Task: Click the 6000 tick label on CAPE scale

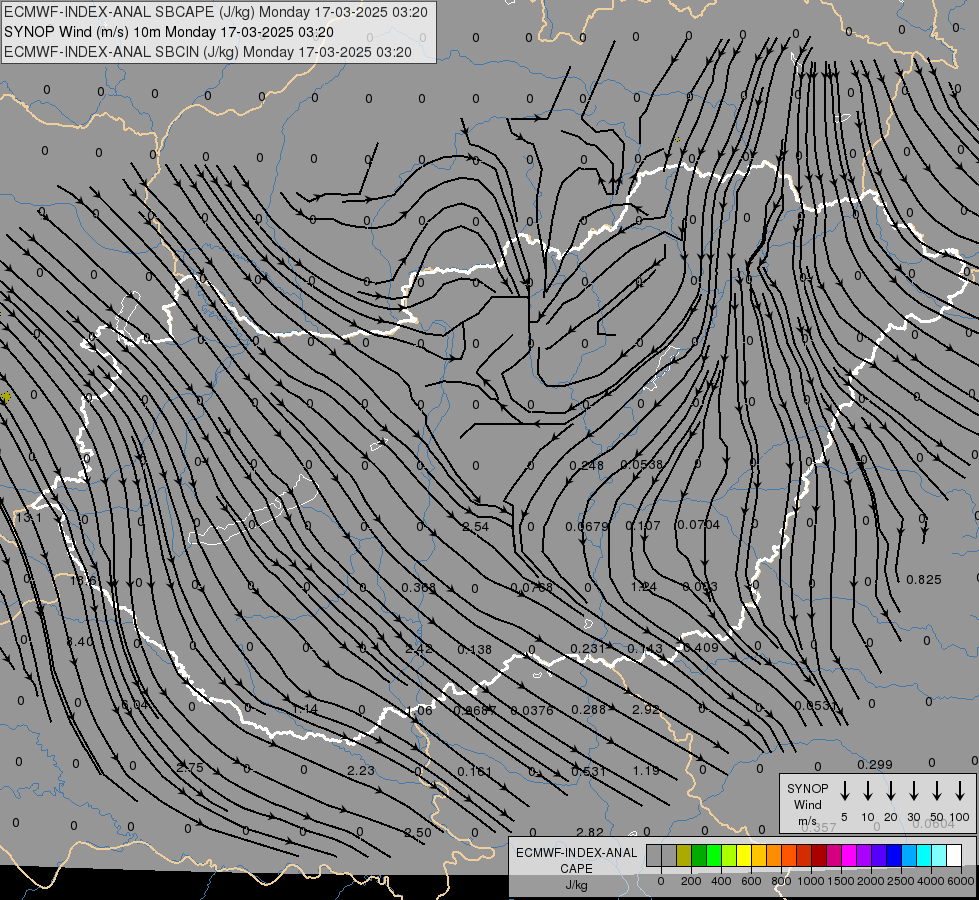Action: (961, 881)
